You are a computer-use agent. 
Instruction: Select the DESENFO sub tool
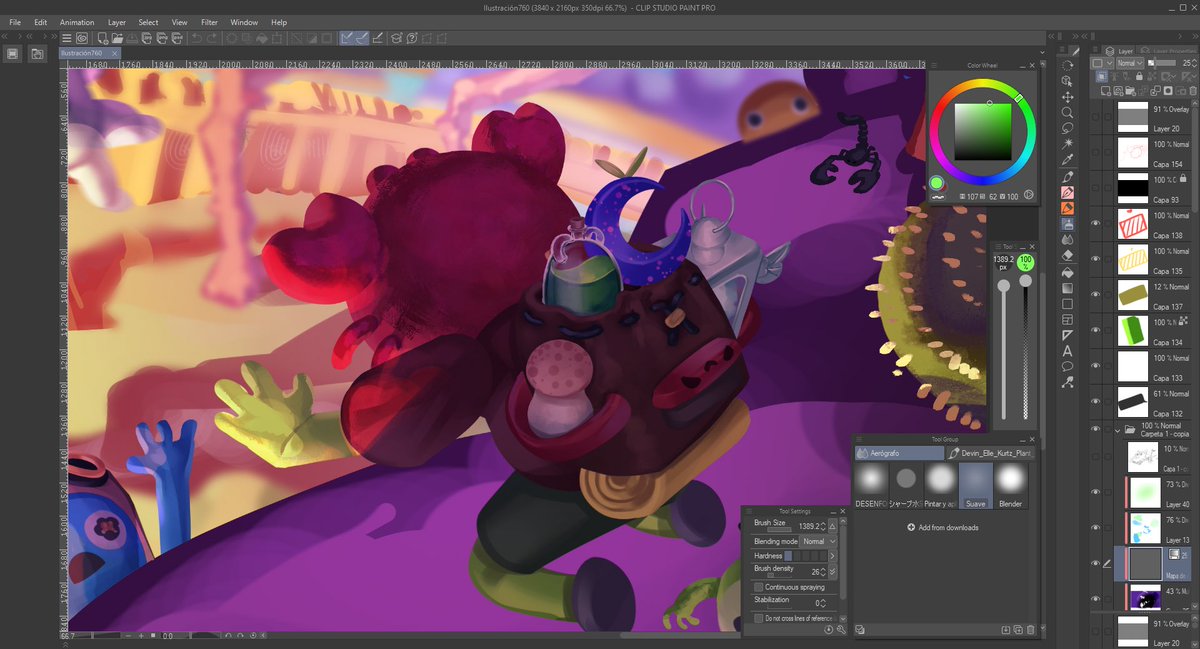coord(870,485)
